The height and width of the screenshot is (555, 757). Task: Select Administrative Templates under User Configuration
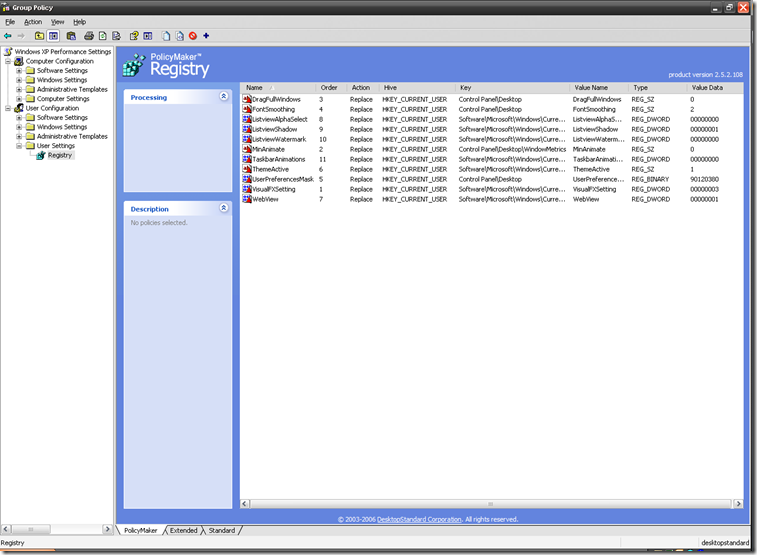tap(72, 137)
